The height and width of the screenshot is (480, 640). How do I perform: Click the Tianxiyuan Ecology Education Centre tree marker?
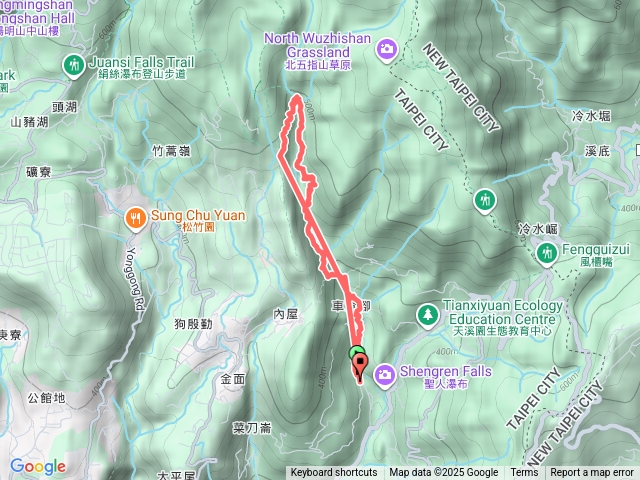tap(427, 316)
